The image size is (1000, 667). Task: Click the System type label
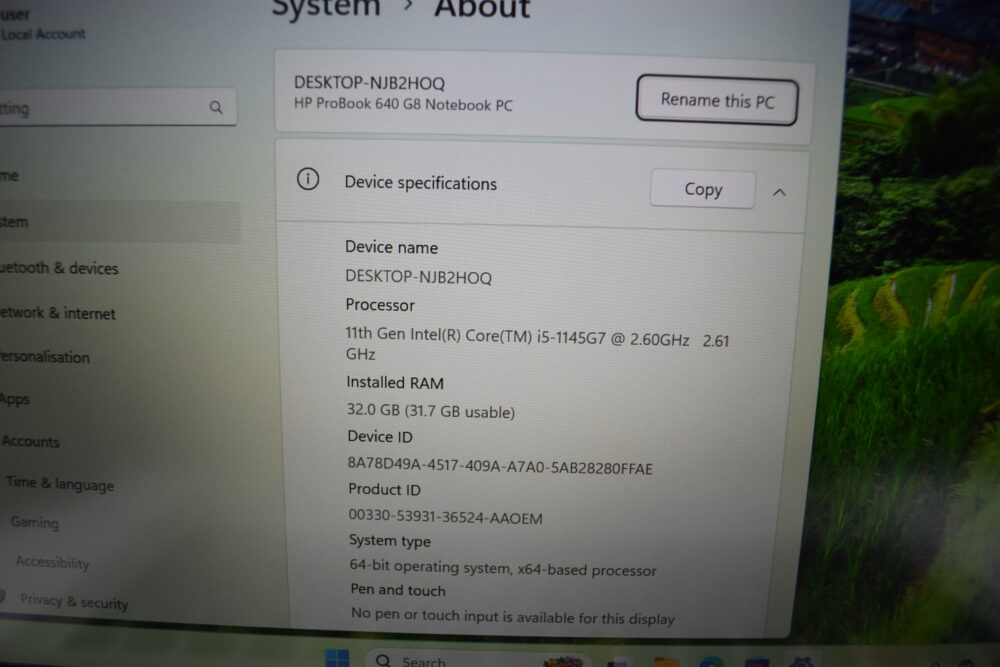click(x=390, y=541)
